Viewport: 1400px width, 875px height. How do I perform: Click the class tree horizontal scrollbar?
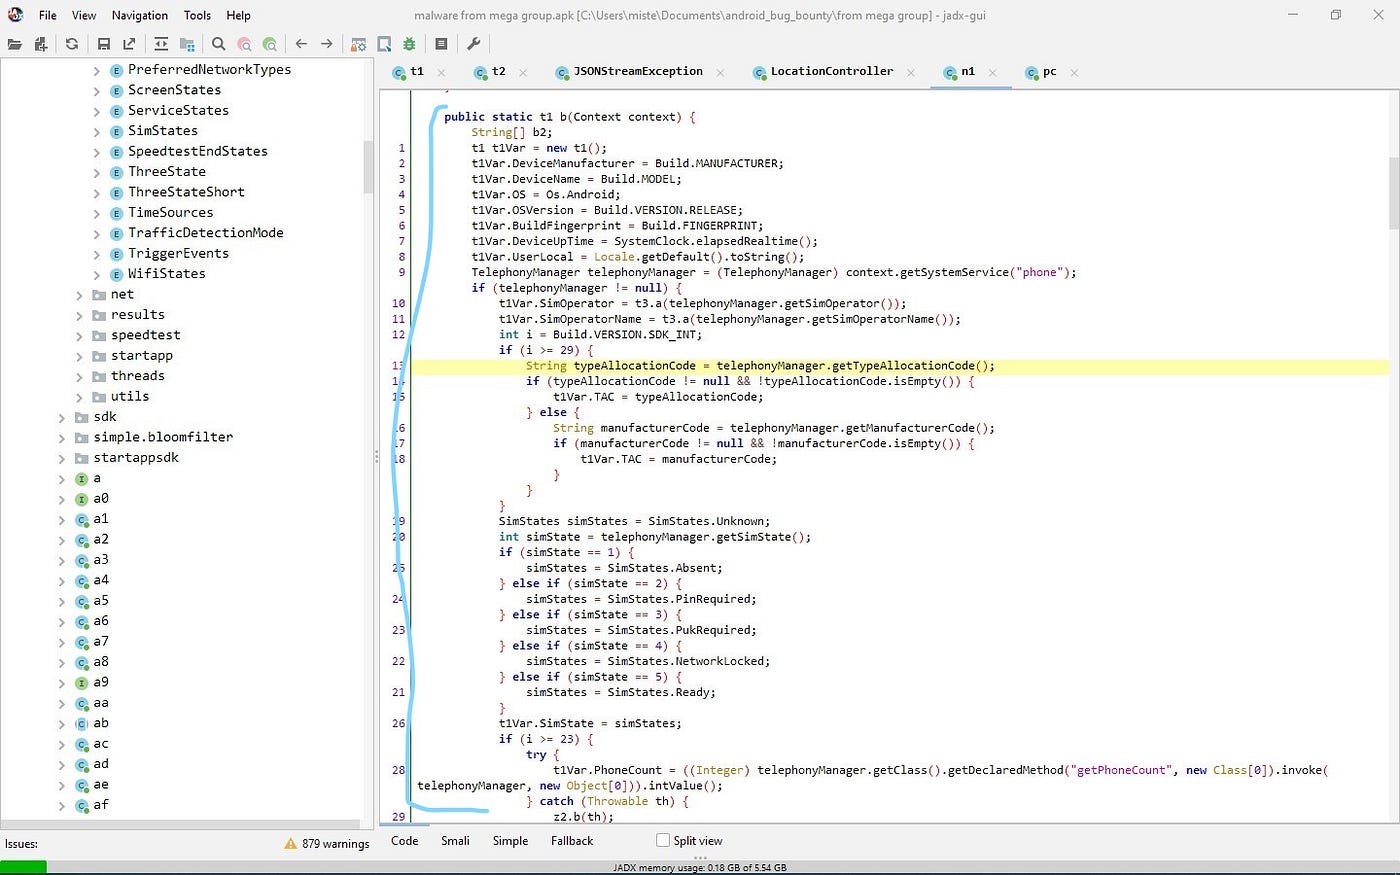(180, 825)
